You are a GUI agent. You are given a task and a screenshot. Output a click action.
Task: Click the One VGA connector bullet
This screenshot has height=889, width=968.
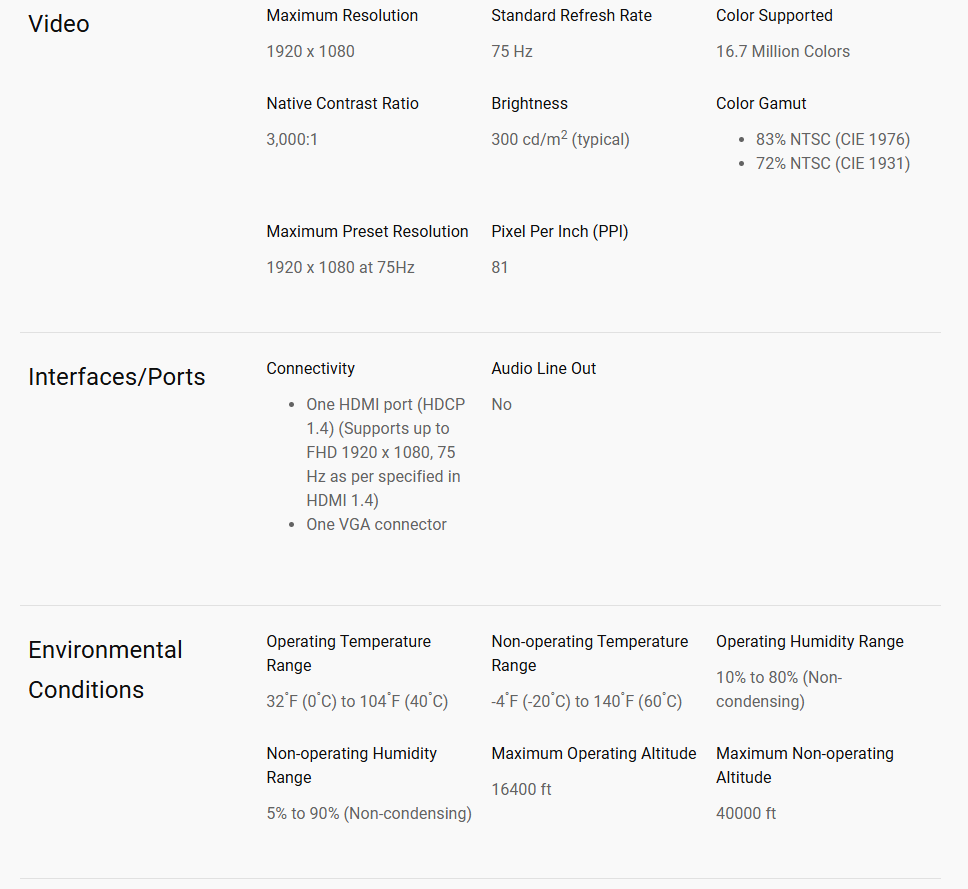tap(377, 524)
